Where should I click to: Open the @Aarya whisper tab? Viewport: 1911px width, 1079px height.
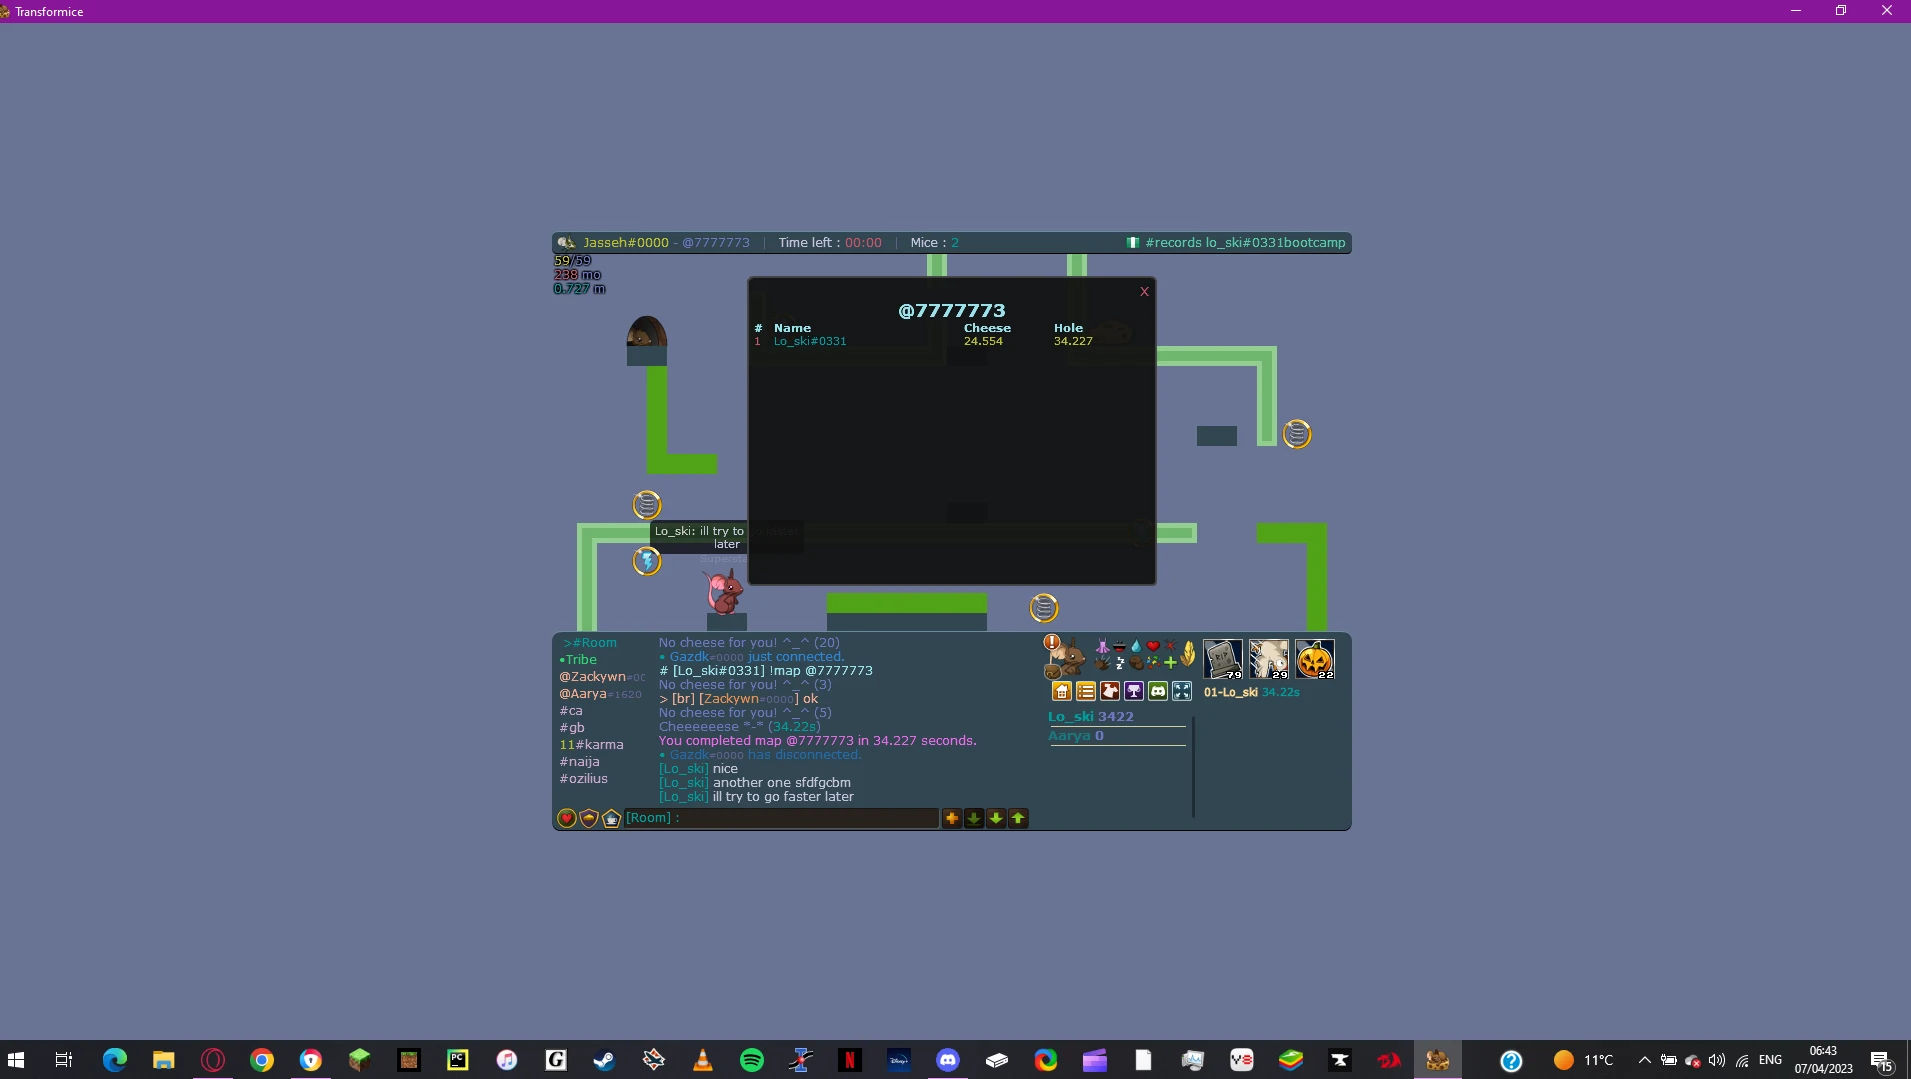(x=600, y=694)
